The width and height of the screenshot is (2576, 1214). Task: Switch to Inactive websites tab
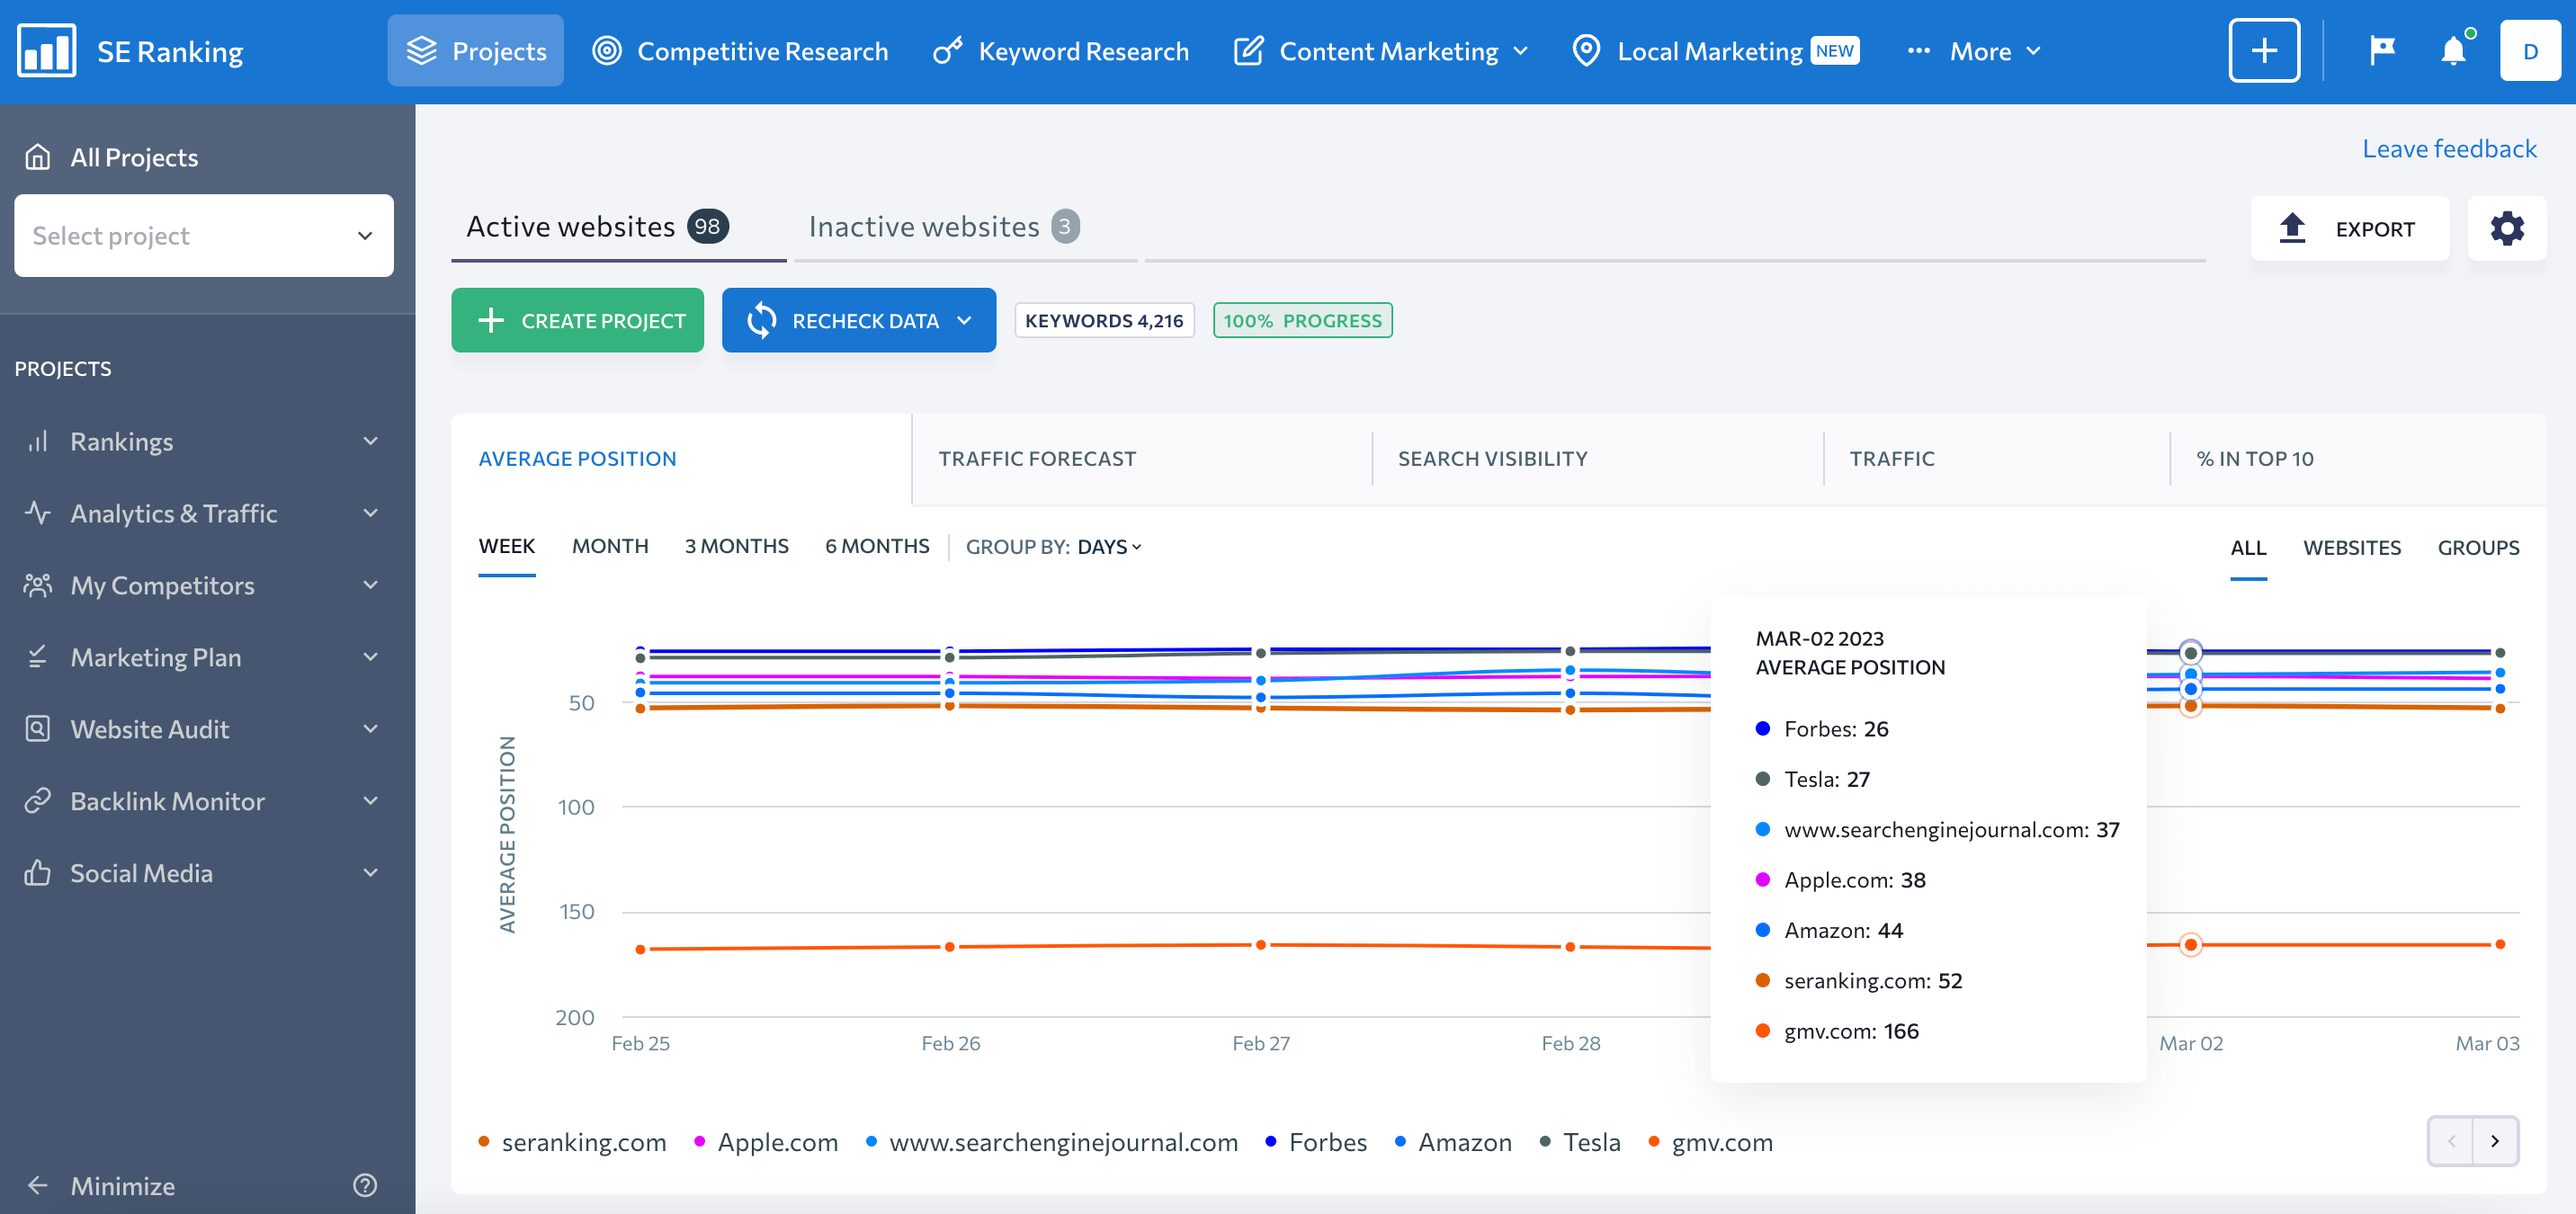point(944,227)
